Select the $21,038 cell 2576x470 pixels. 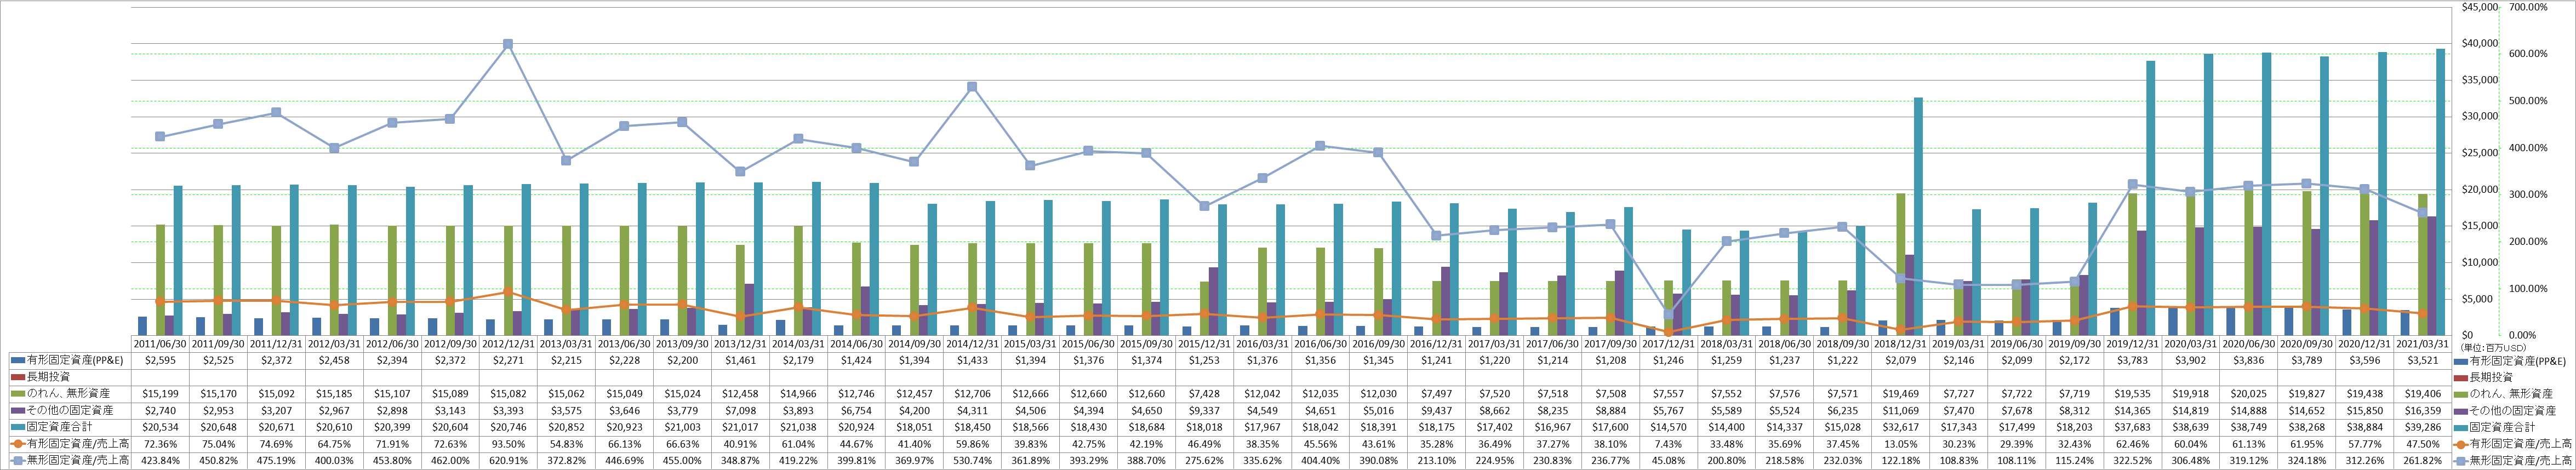pos(798,427)
